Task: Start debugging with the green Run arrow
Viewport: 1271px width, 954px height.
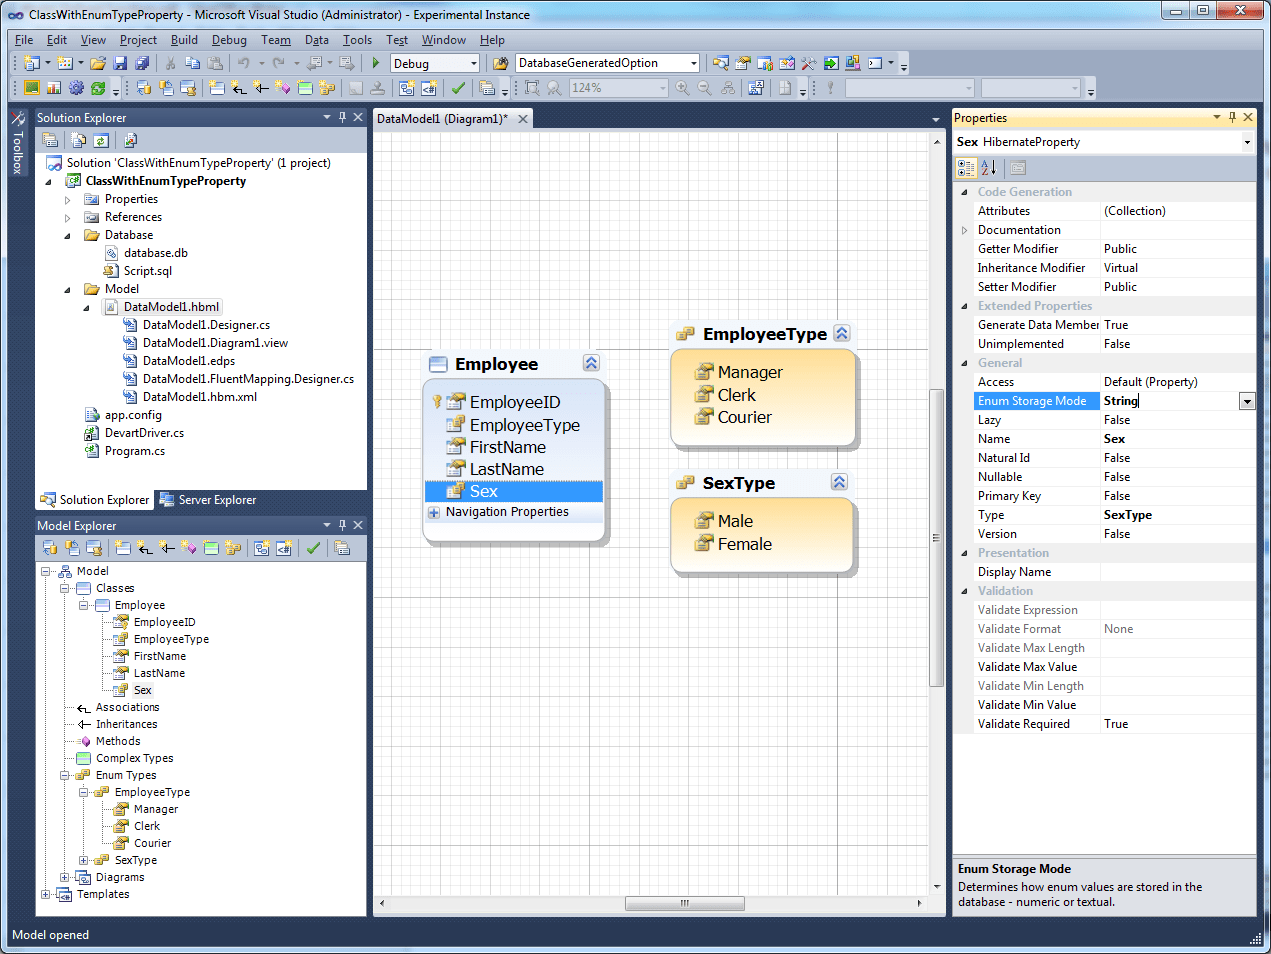Action: [374, 63]
